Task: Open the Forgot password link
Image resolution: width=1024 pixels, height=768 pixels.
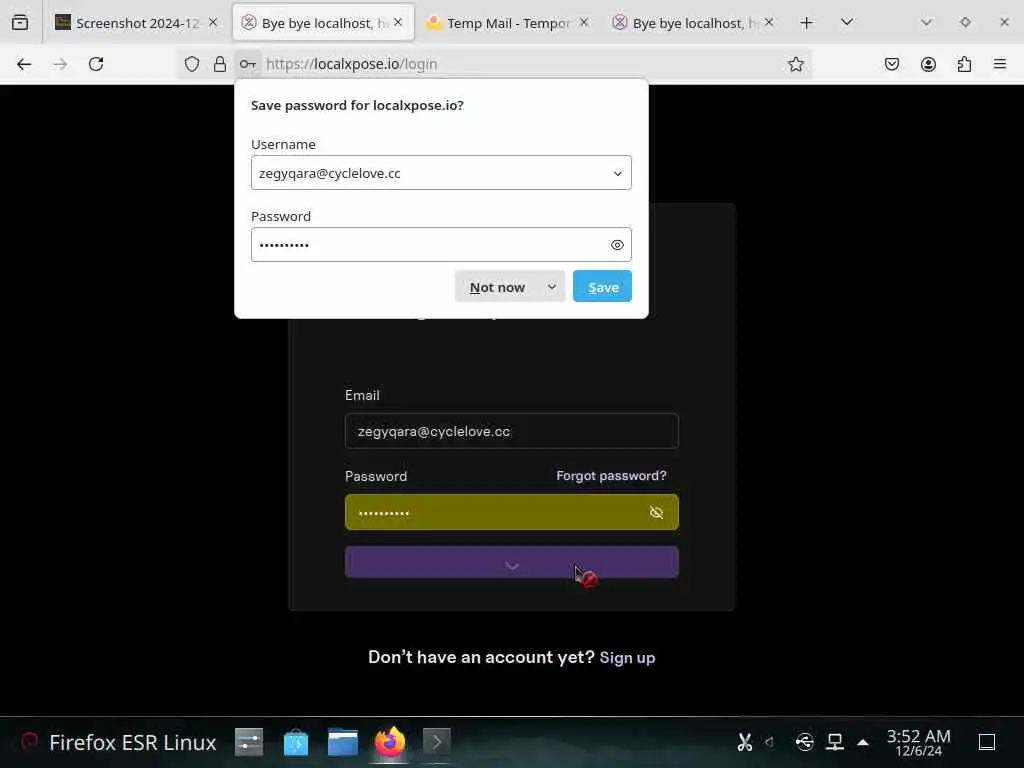Action: 611,475
